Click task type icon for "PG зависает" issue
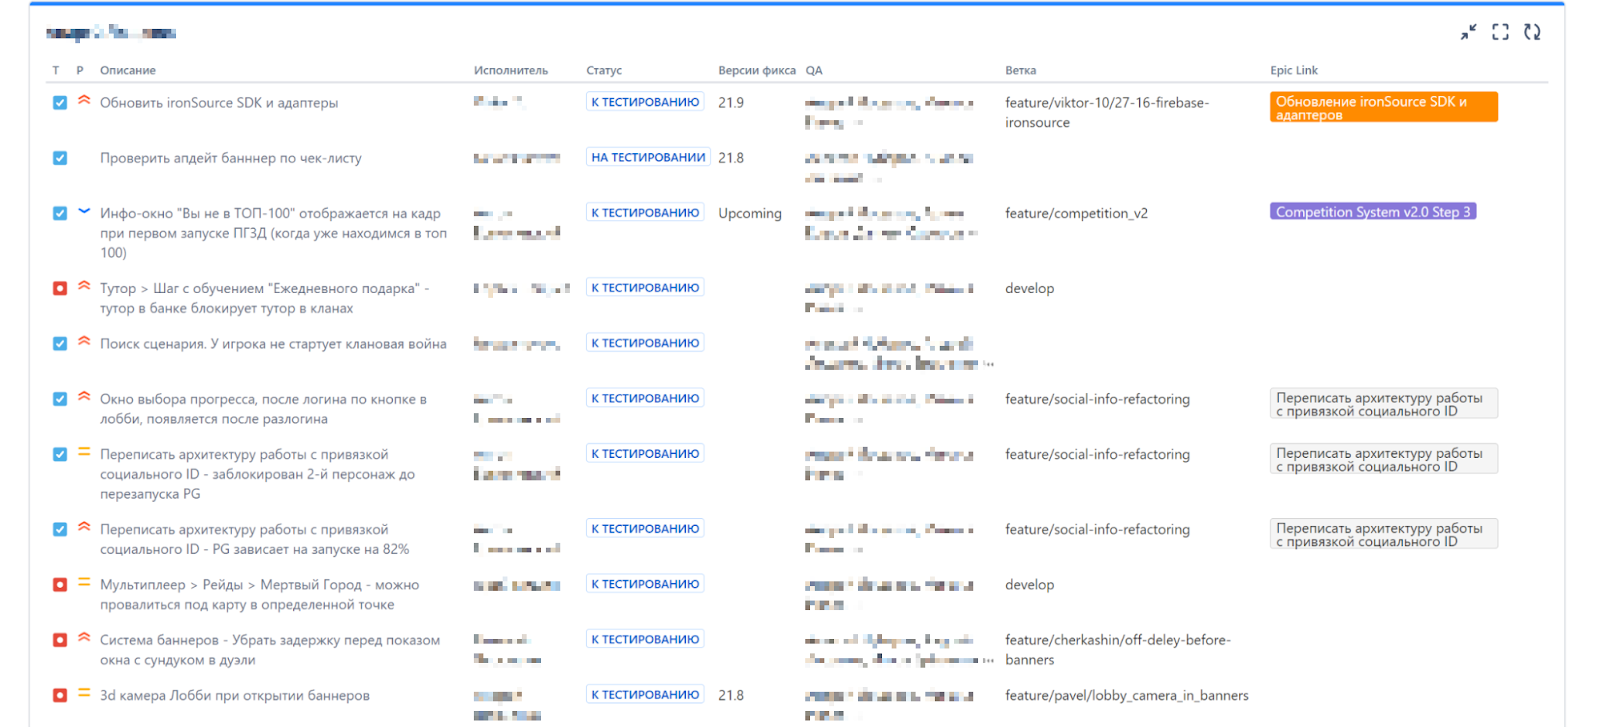 click(60, 529)
